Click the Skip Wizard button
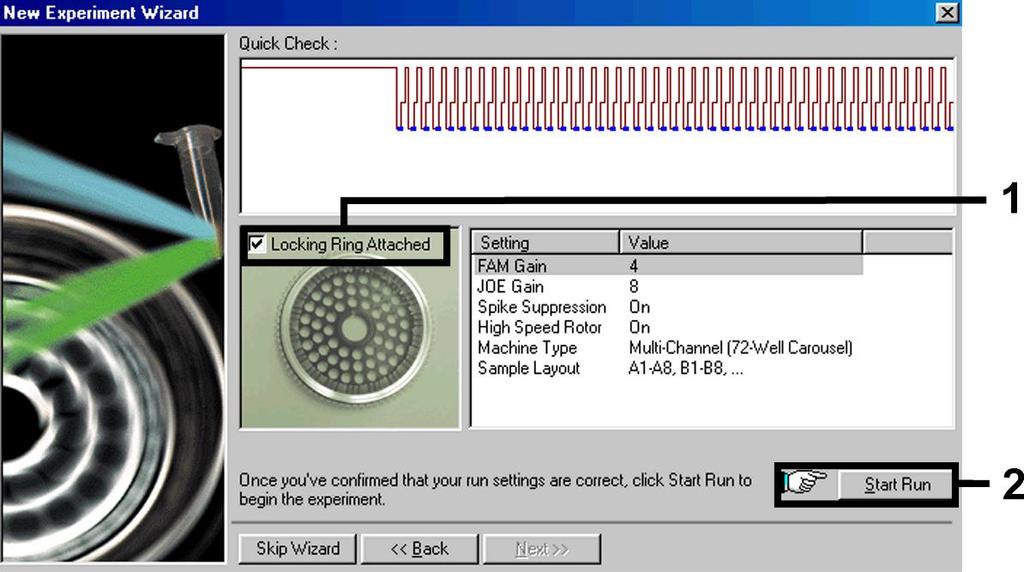The width and height of the screenshot is (1024, 572). click(298, 548)
